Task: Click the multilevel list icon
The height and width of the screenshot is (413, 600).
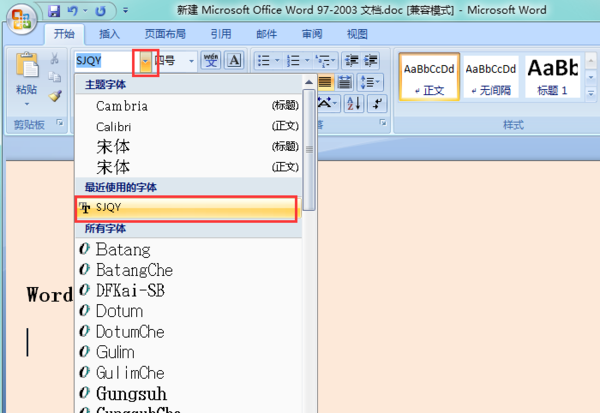Action: tap(325, 60)
